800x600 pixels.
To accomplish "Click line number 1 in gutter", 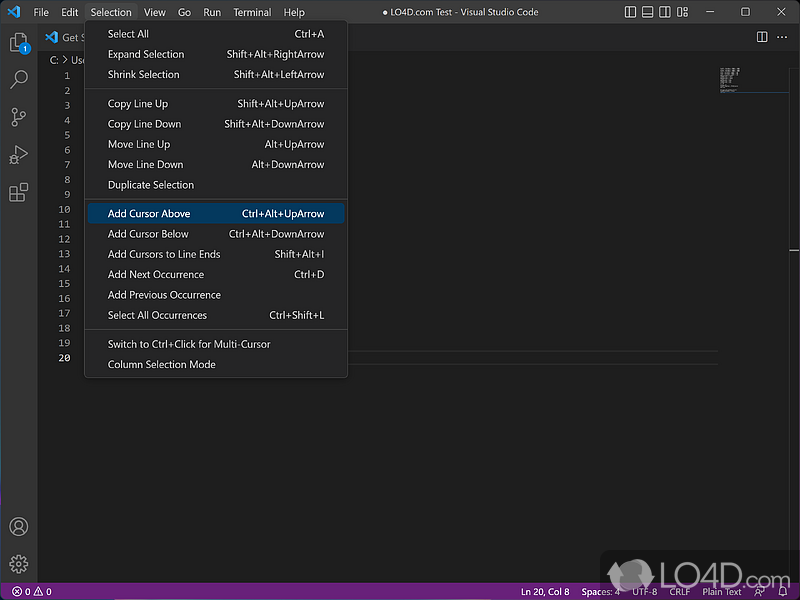I will click(67, 76).
